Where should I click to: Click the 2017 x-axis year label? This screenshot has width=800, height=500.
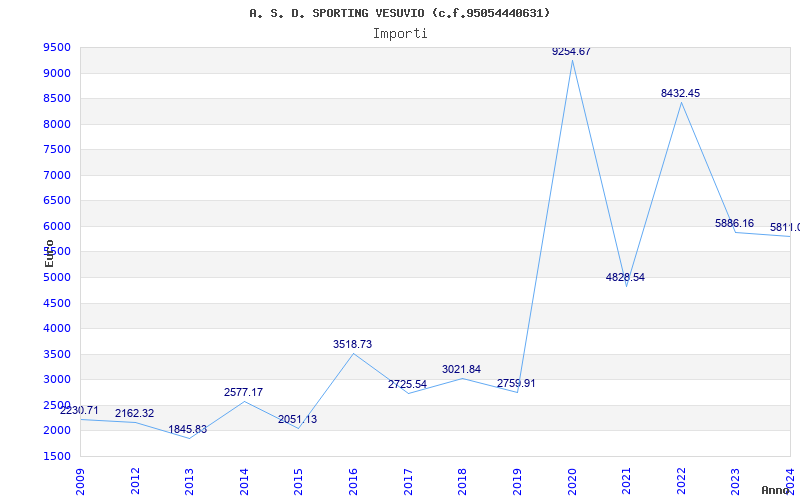click(x=408, y=481)
